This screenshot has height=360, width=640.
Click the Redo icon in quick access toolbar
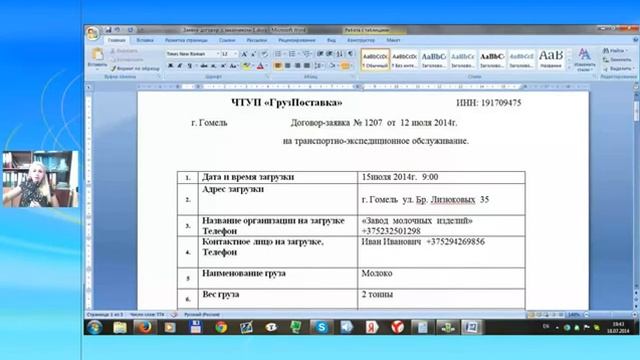(130, 30)
